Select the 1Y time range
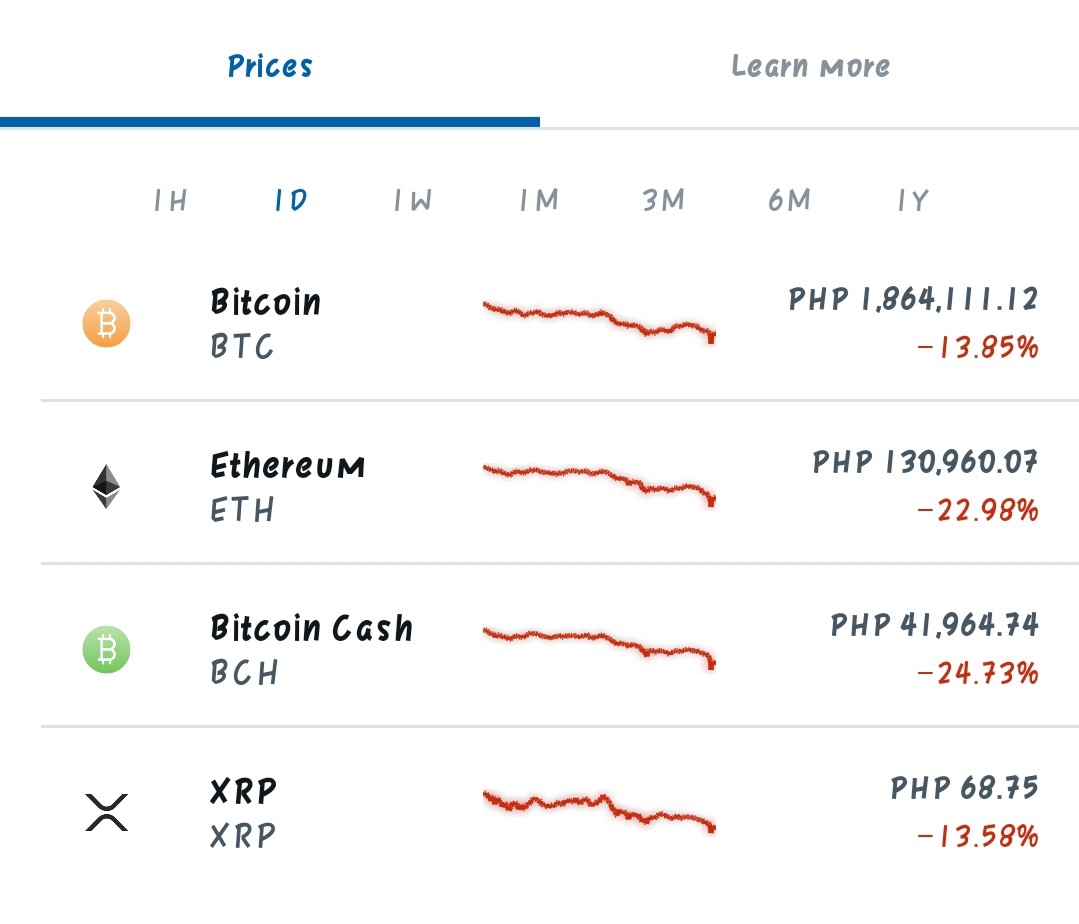This screenshot has height=924, width=1079. pos(913,200)
